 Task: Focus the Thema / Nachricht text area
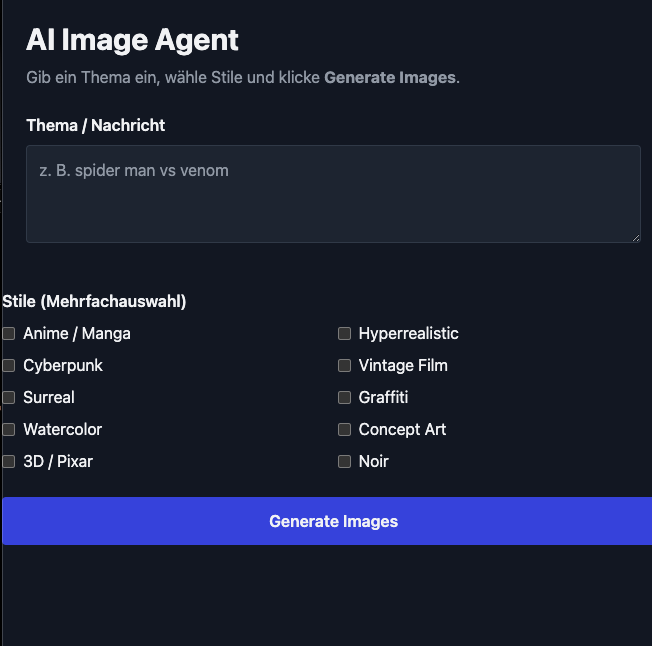(x=333, y=194)
